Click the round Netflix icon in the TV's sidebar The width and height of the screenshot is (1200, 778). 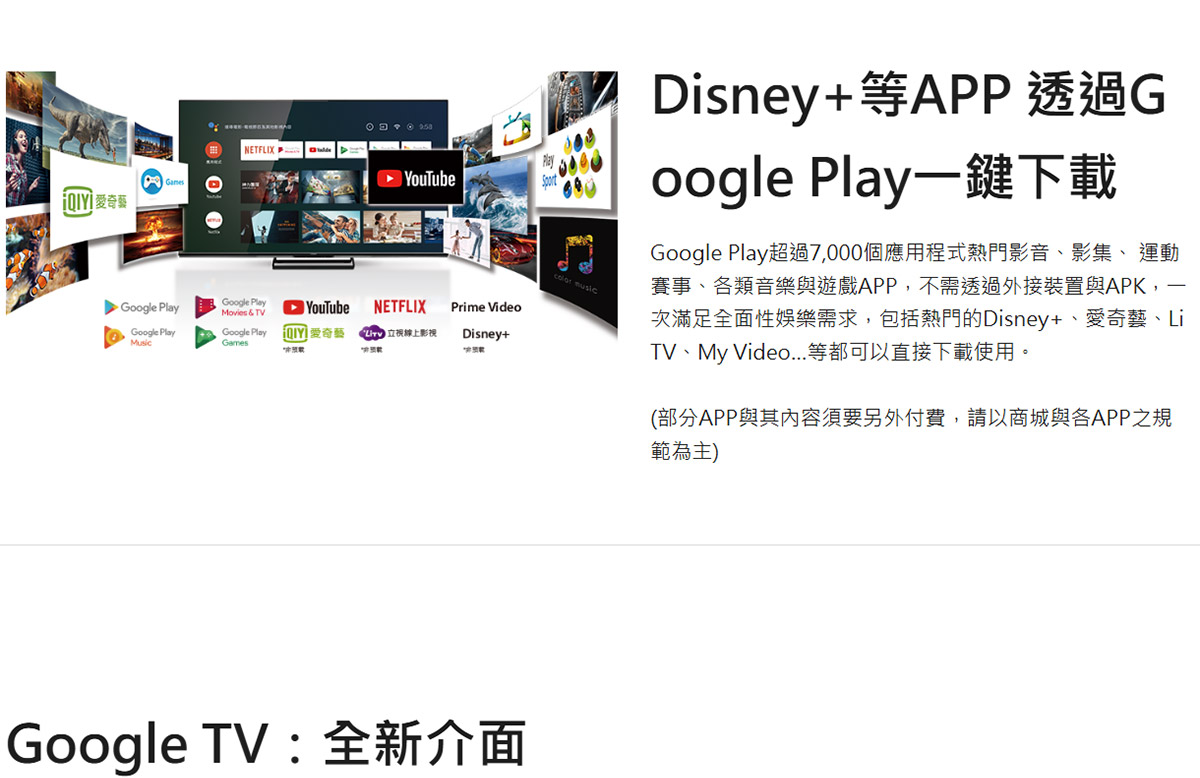[212, 219]
